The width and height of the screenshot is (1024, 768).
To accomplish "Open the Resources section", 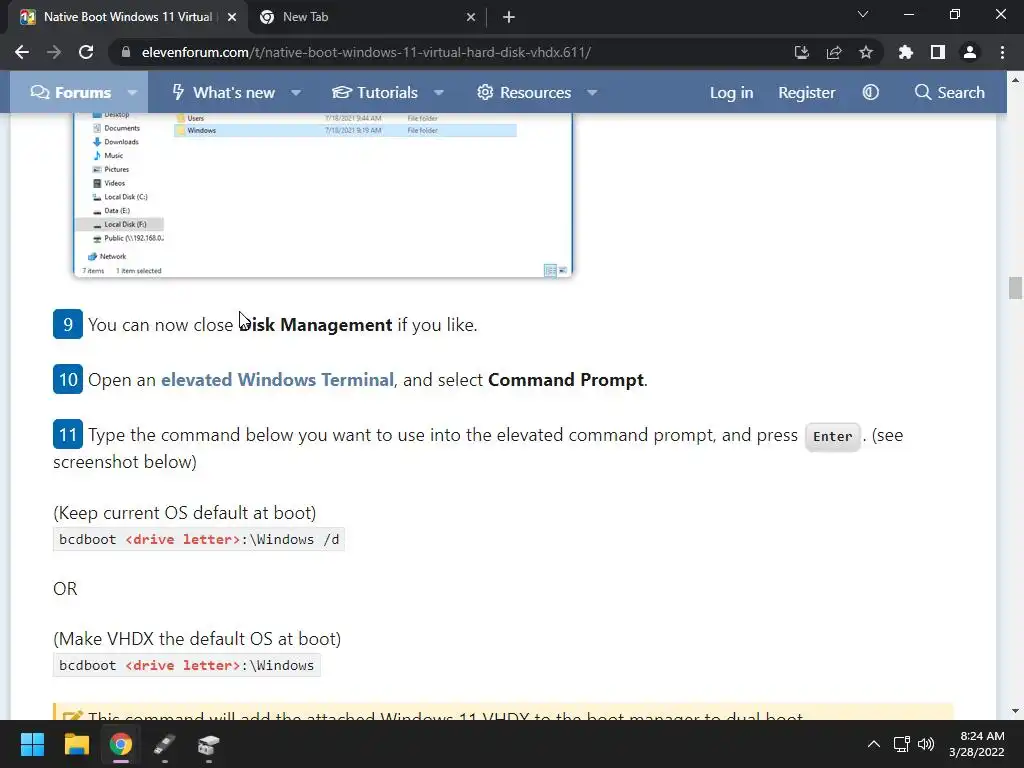I will click(524, 92).
